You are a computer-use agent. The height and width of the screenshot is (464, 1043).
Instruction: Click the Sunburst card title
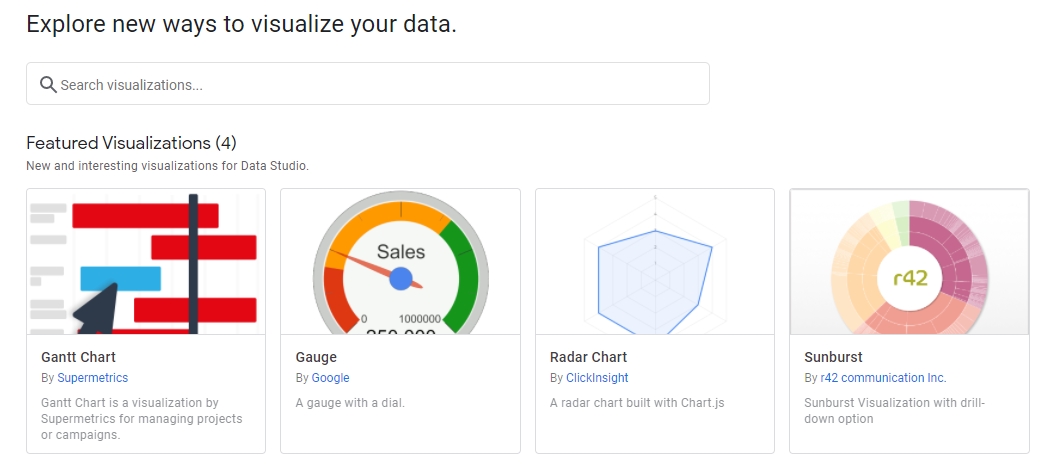[x=833, y=357]
